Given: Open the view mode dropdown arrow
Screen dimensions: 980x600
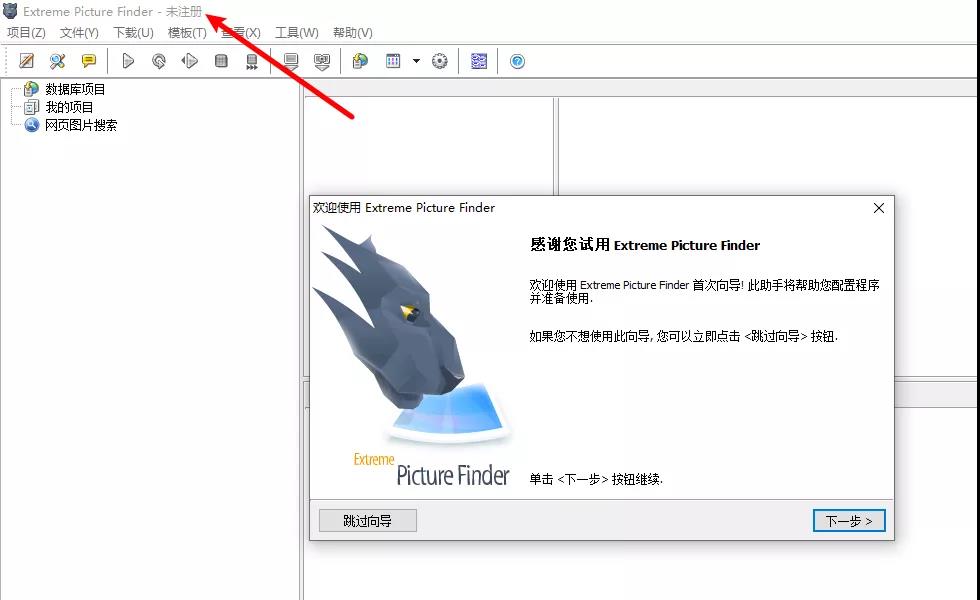Looking at the screenshot, I should (416, 61).
